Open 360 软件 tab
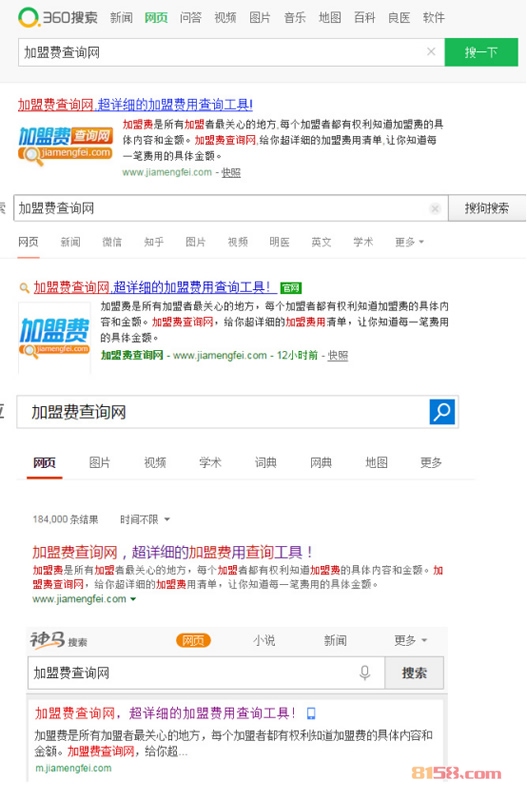This screenshot has width=527, height=800. pos(434,18)
